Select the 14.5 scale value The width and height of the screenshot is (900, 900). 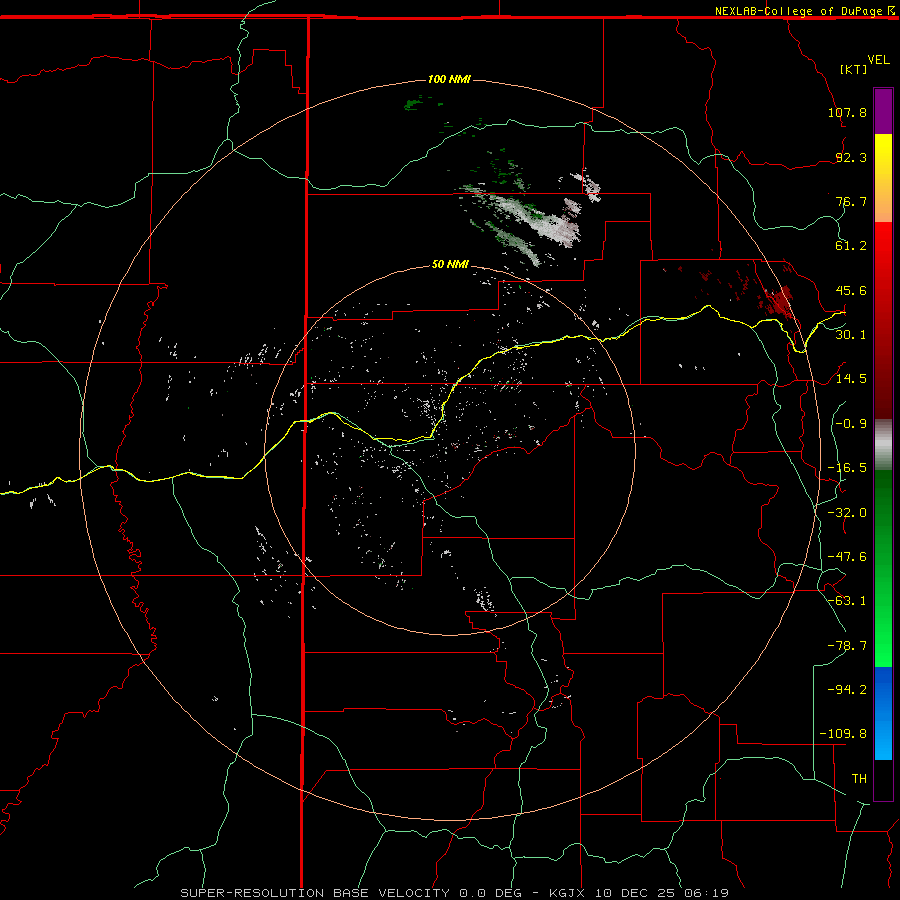point(851,379)
